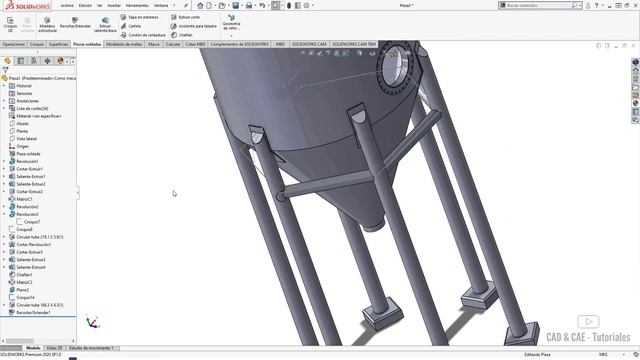
Task: Expand the Lista de cortes node
Action: 4,108
